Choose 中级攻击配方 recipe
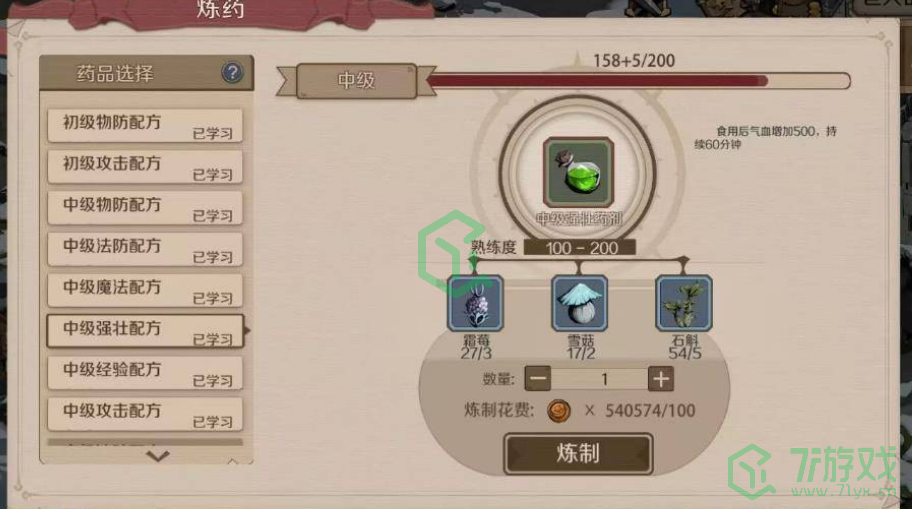The image size is (912, 509). 145,414
